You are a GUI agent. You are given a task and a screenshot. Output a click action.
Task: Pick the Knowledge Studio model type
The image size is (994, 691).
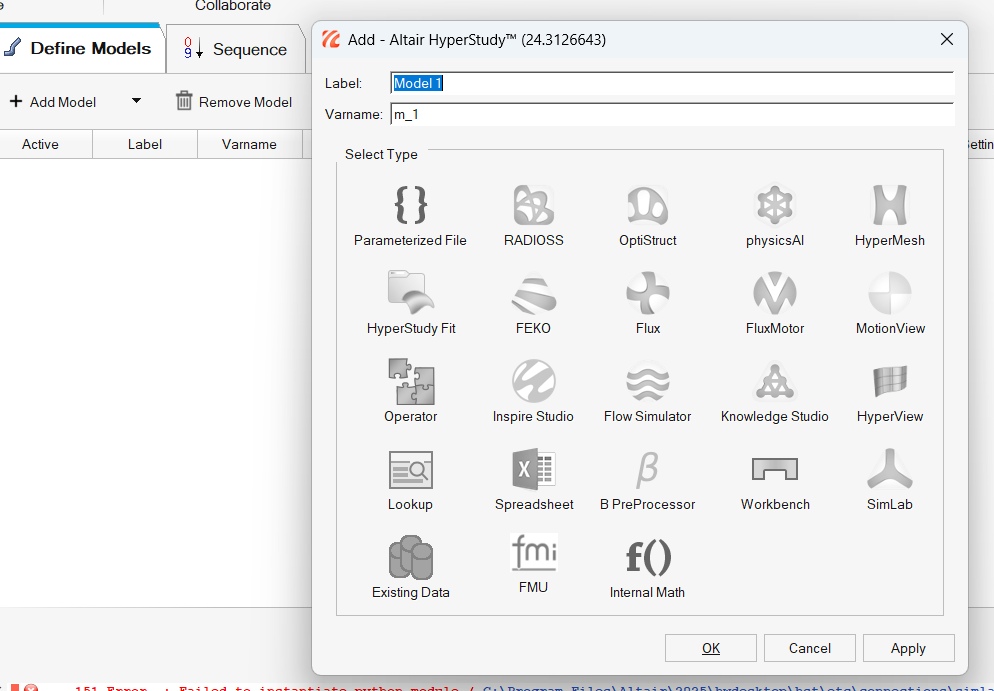click(775, 391)
